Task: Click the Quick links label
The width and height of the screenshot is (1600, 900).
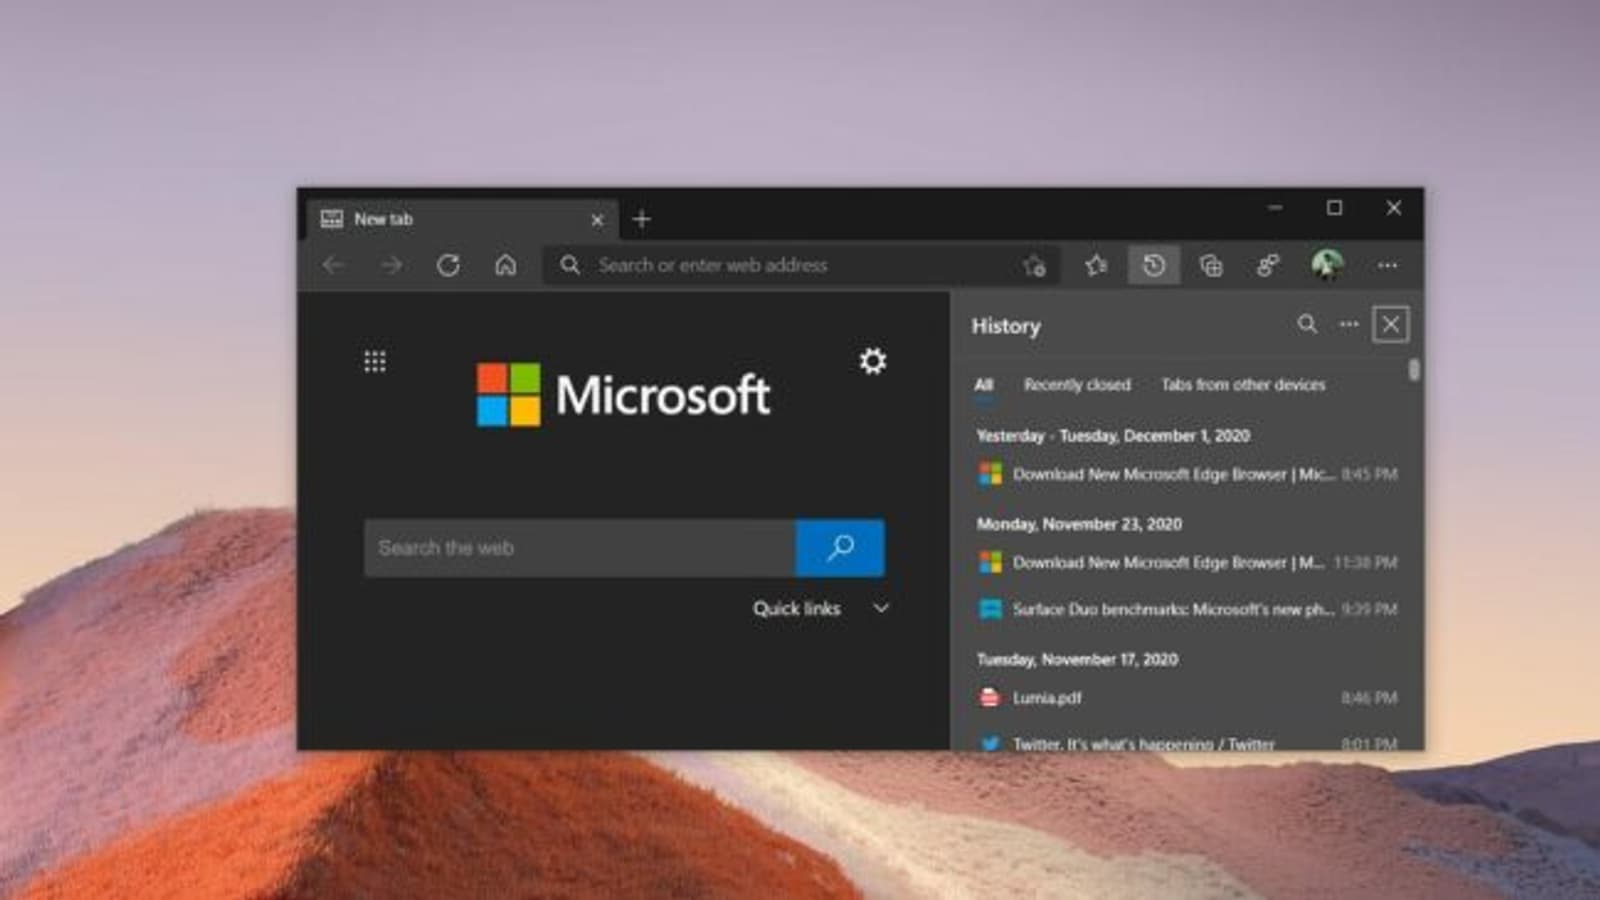Action: [797, 608]
